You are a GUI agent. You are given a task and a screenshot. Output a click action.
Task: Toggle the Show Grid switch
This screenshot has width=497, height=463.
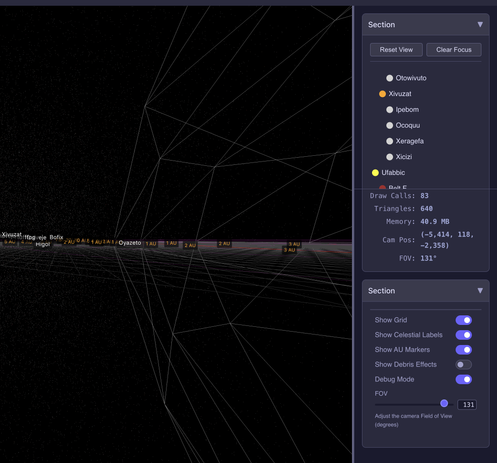[x=464, y=320]
